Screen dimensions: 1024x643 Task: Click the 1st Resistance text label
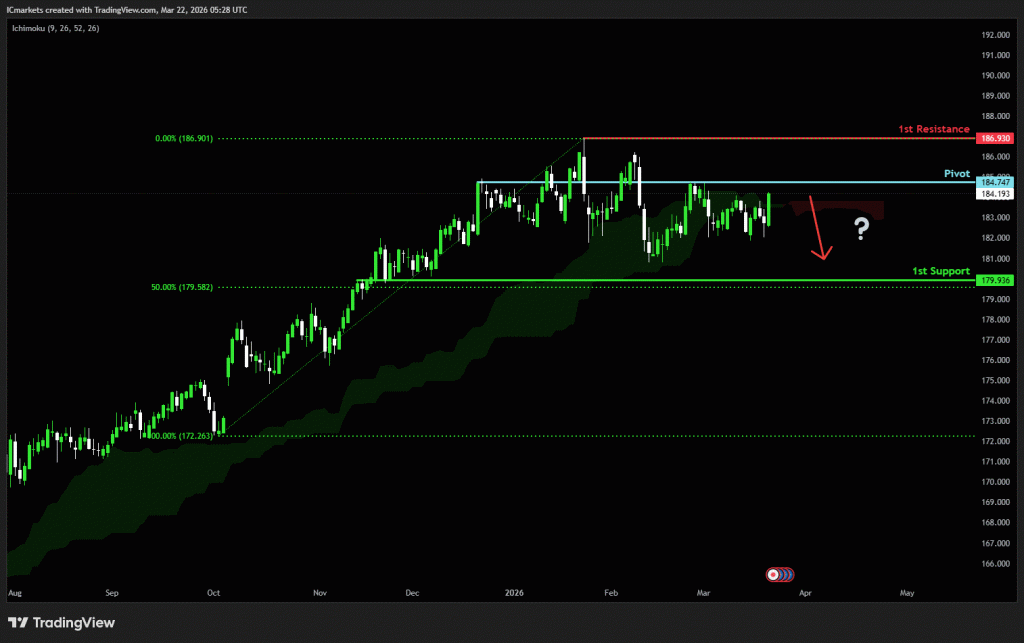[933, 129]
